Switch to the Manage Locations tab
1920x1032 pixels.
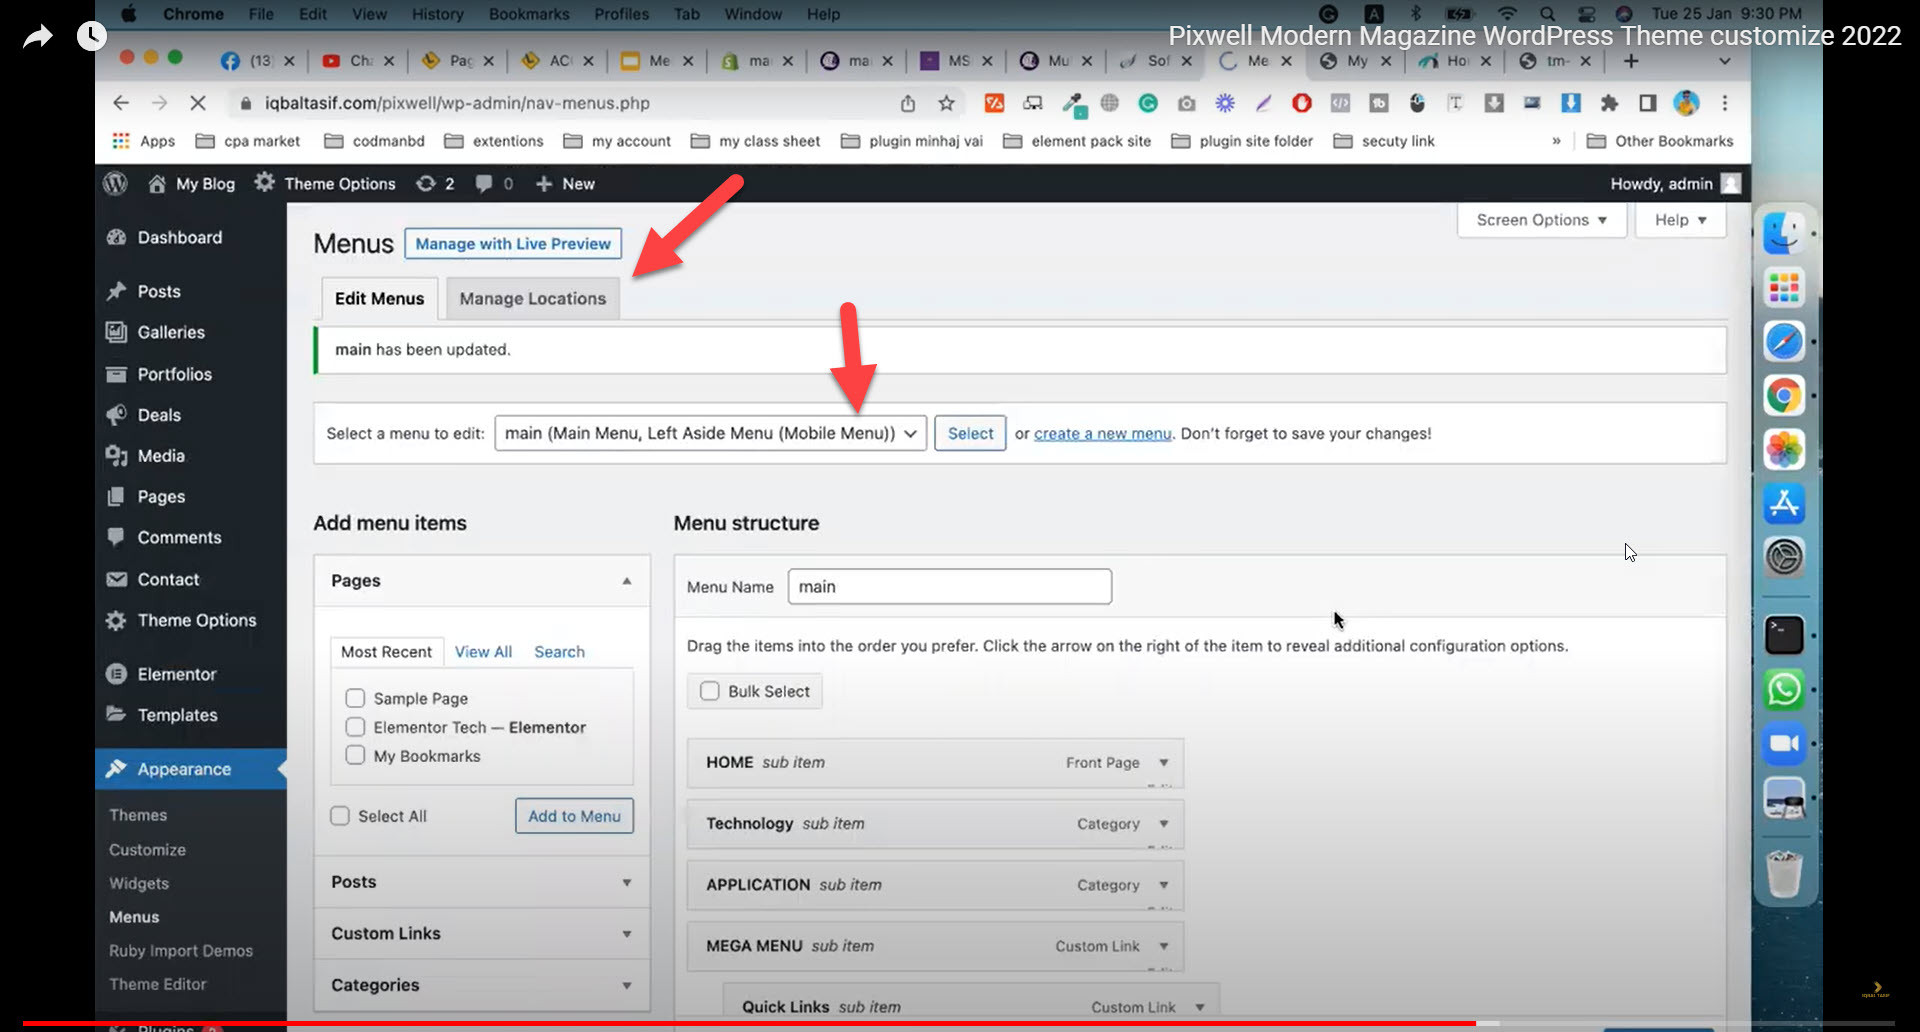tap(532, 299)
